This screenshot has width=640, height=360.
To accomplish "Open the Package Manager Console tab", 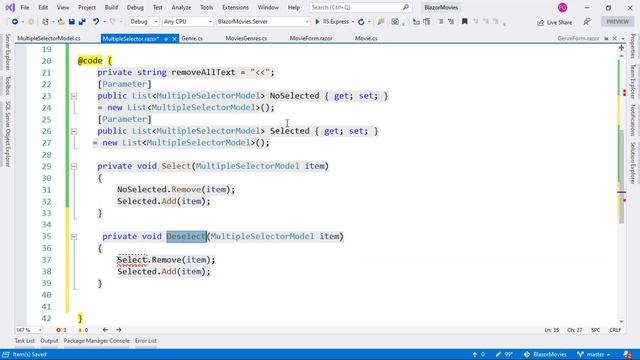I will (96, 341).
